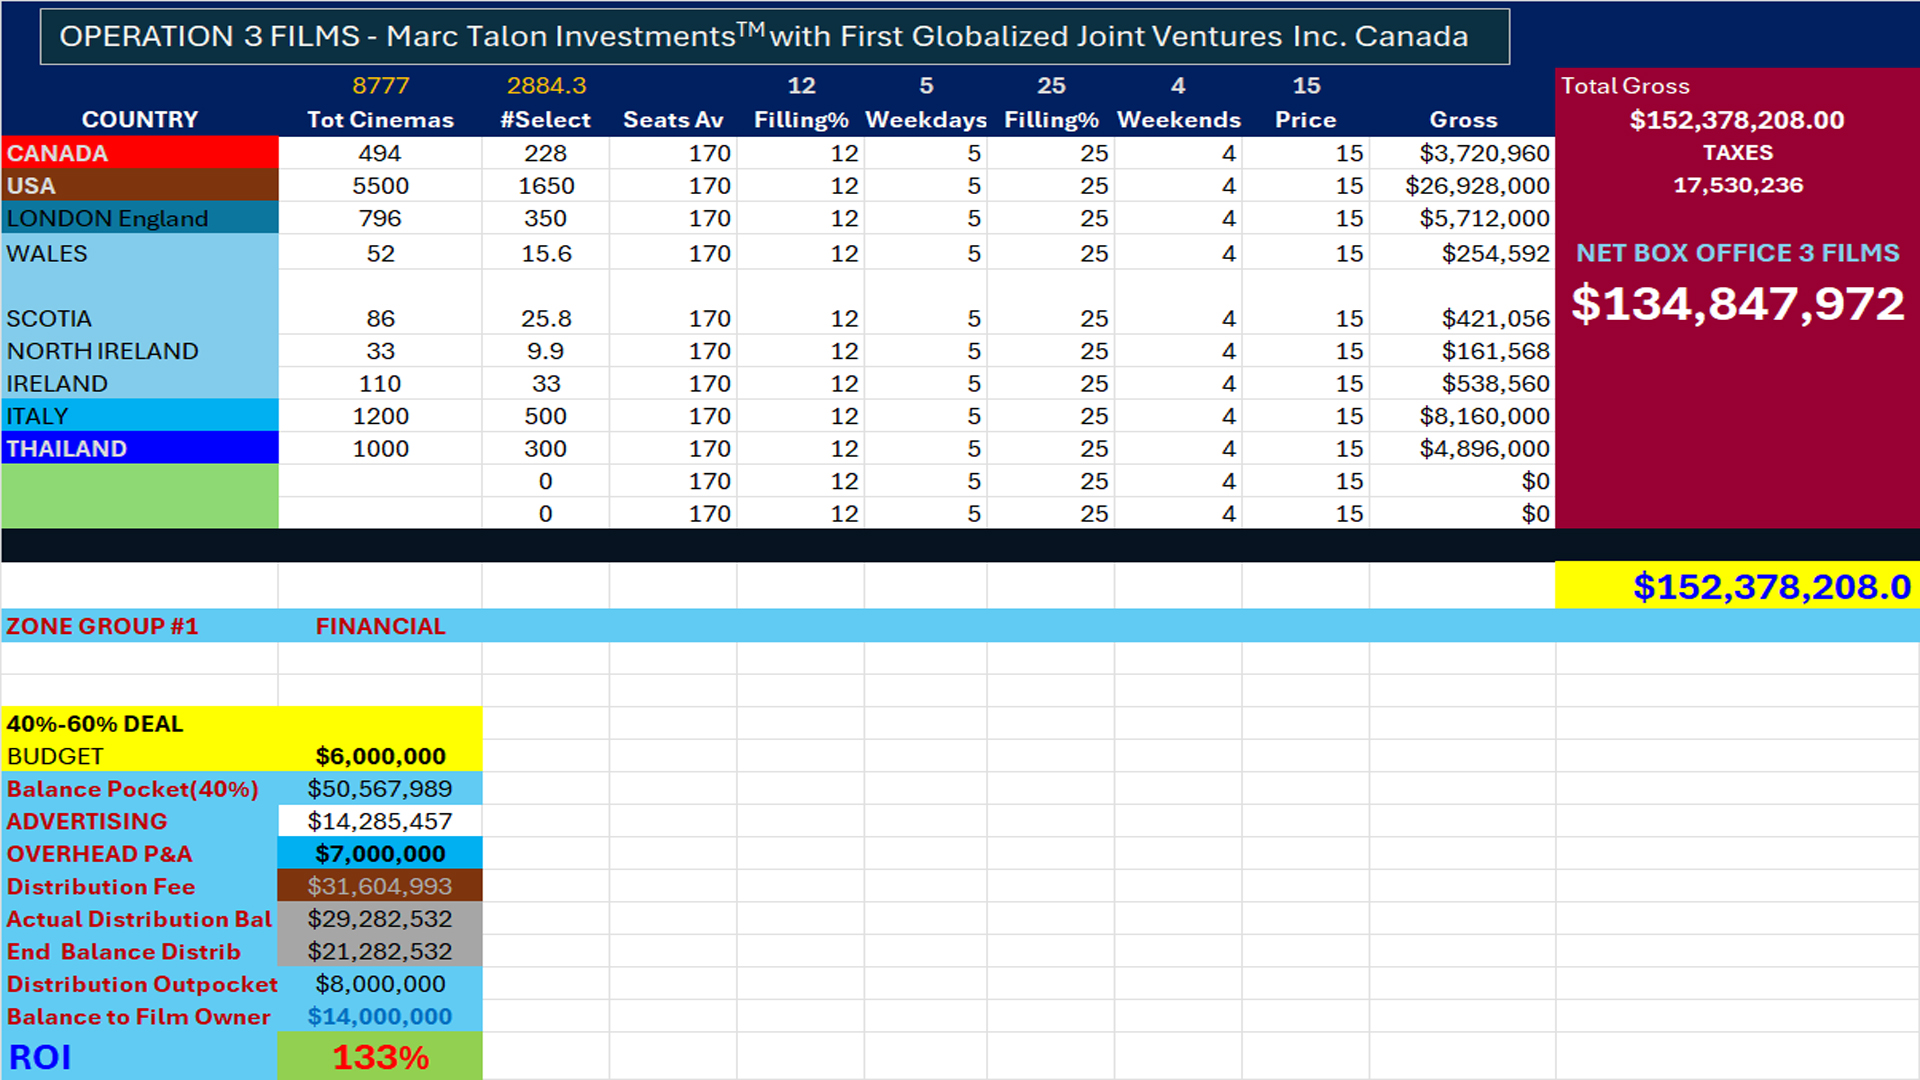Select the OPERATION 3 FILMS title banner
The height and width of the screenshot is (1080, 1920).
pos(775,36)
